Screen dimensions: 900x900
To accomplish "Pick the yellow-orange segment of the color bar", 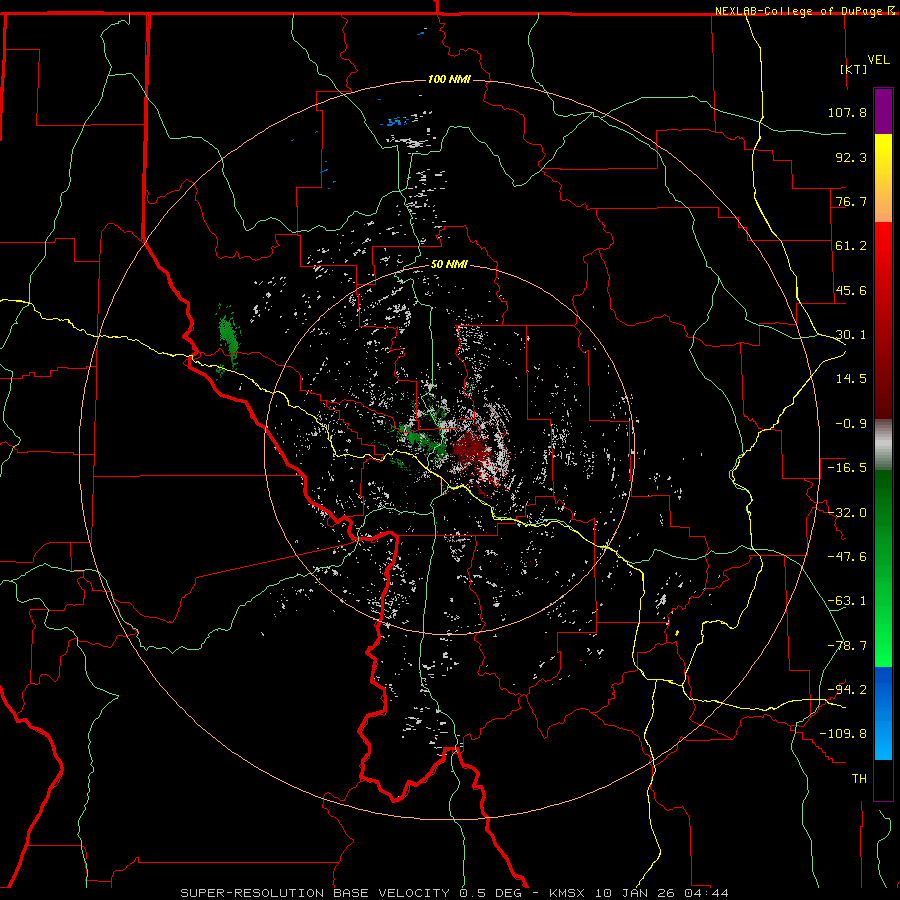I will [883, 178].
